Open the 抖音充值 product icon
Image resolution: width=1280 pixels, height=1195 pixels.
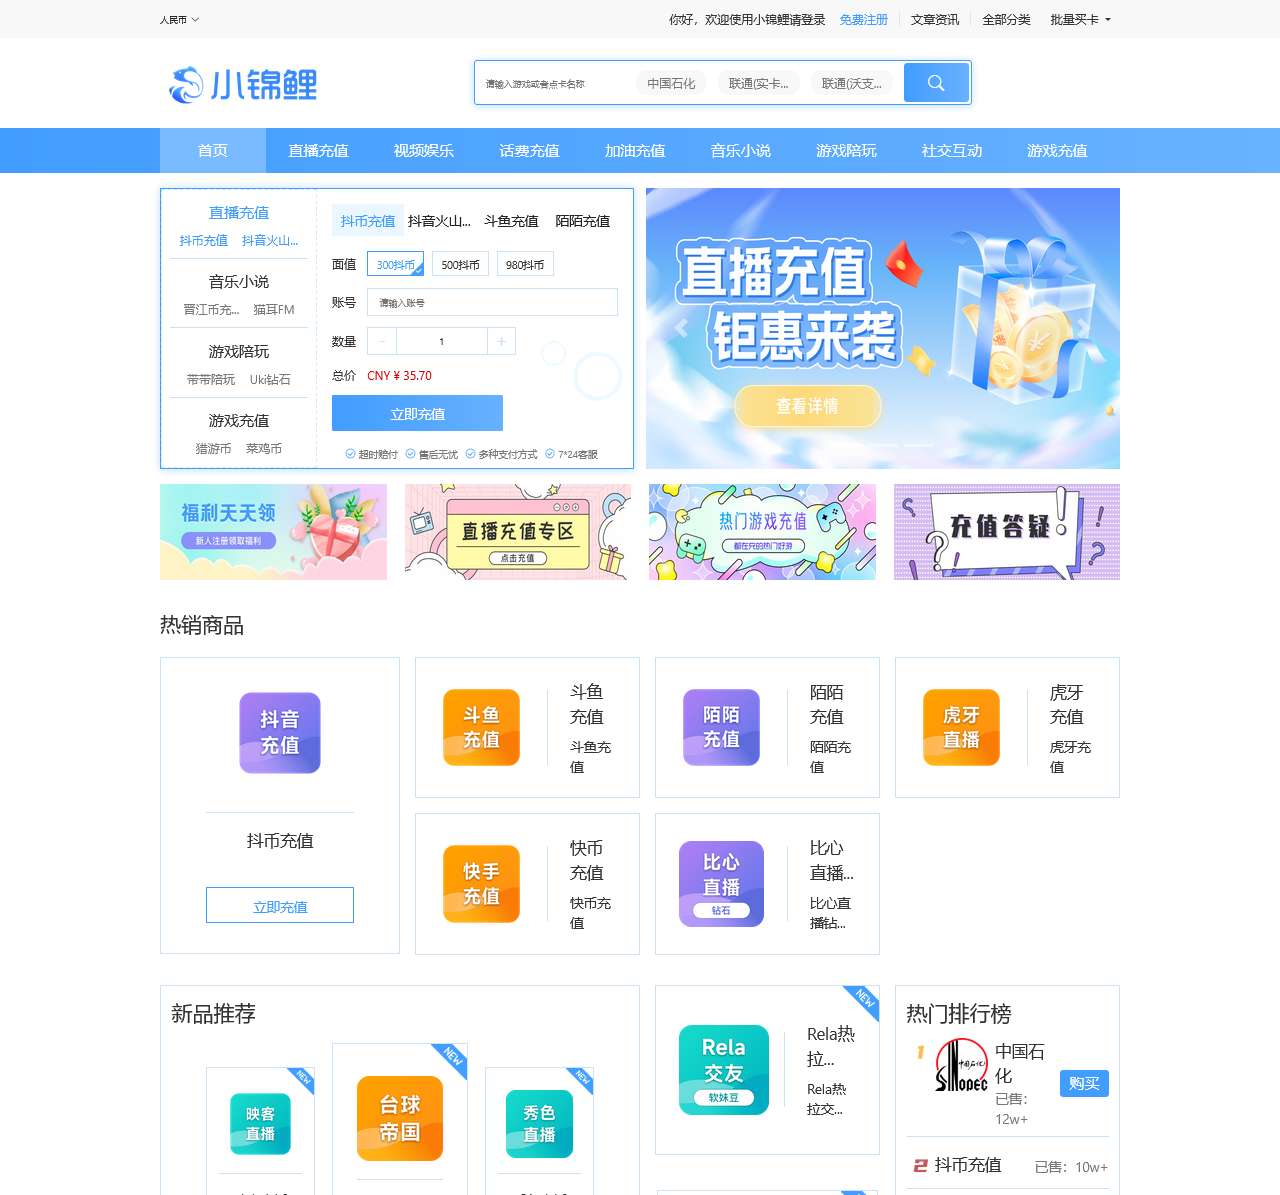tap(280, 733)
